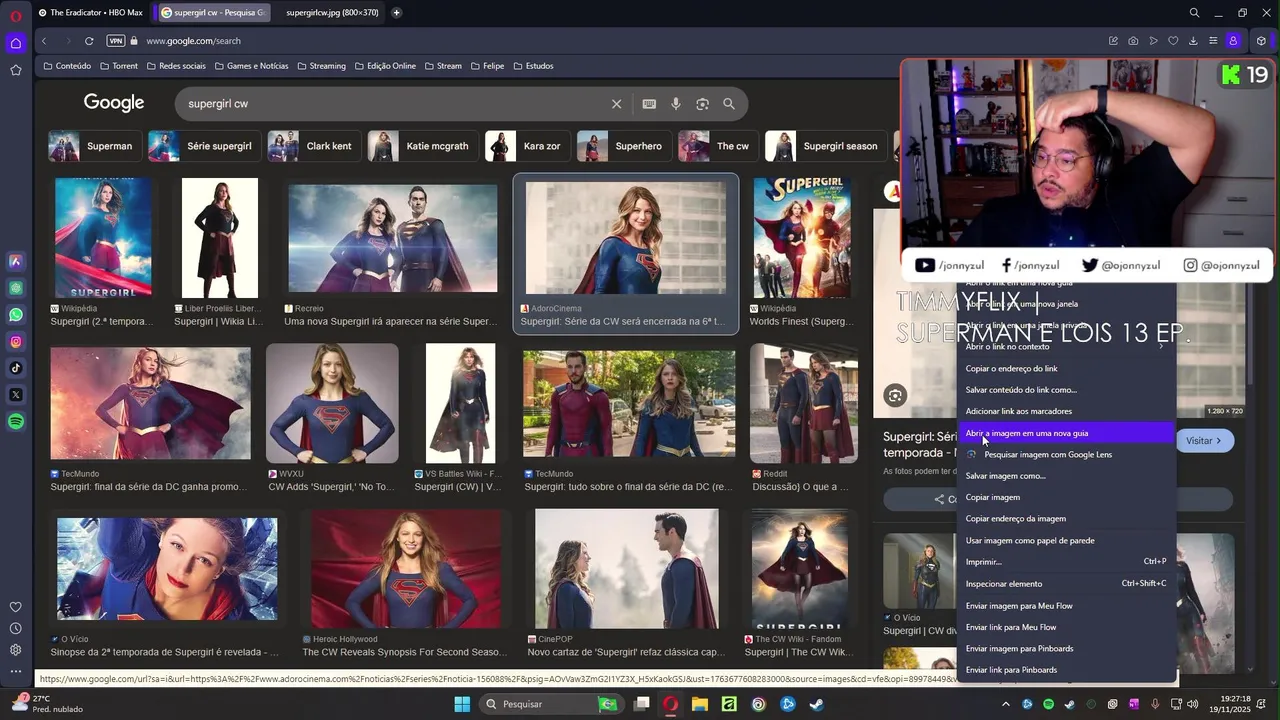Open the Felipe bookmarks folder
This screenshot has width=1280, height=720.
[487, 66]
